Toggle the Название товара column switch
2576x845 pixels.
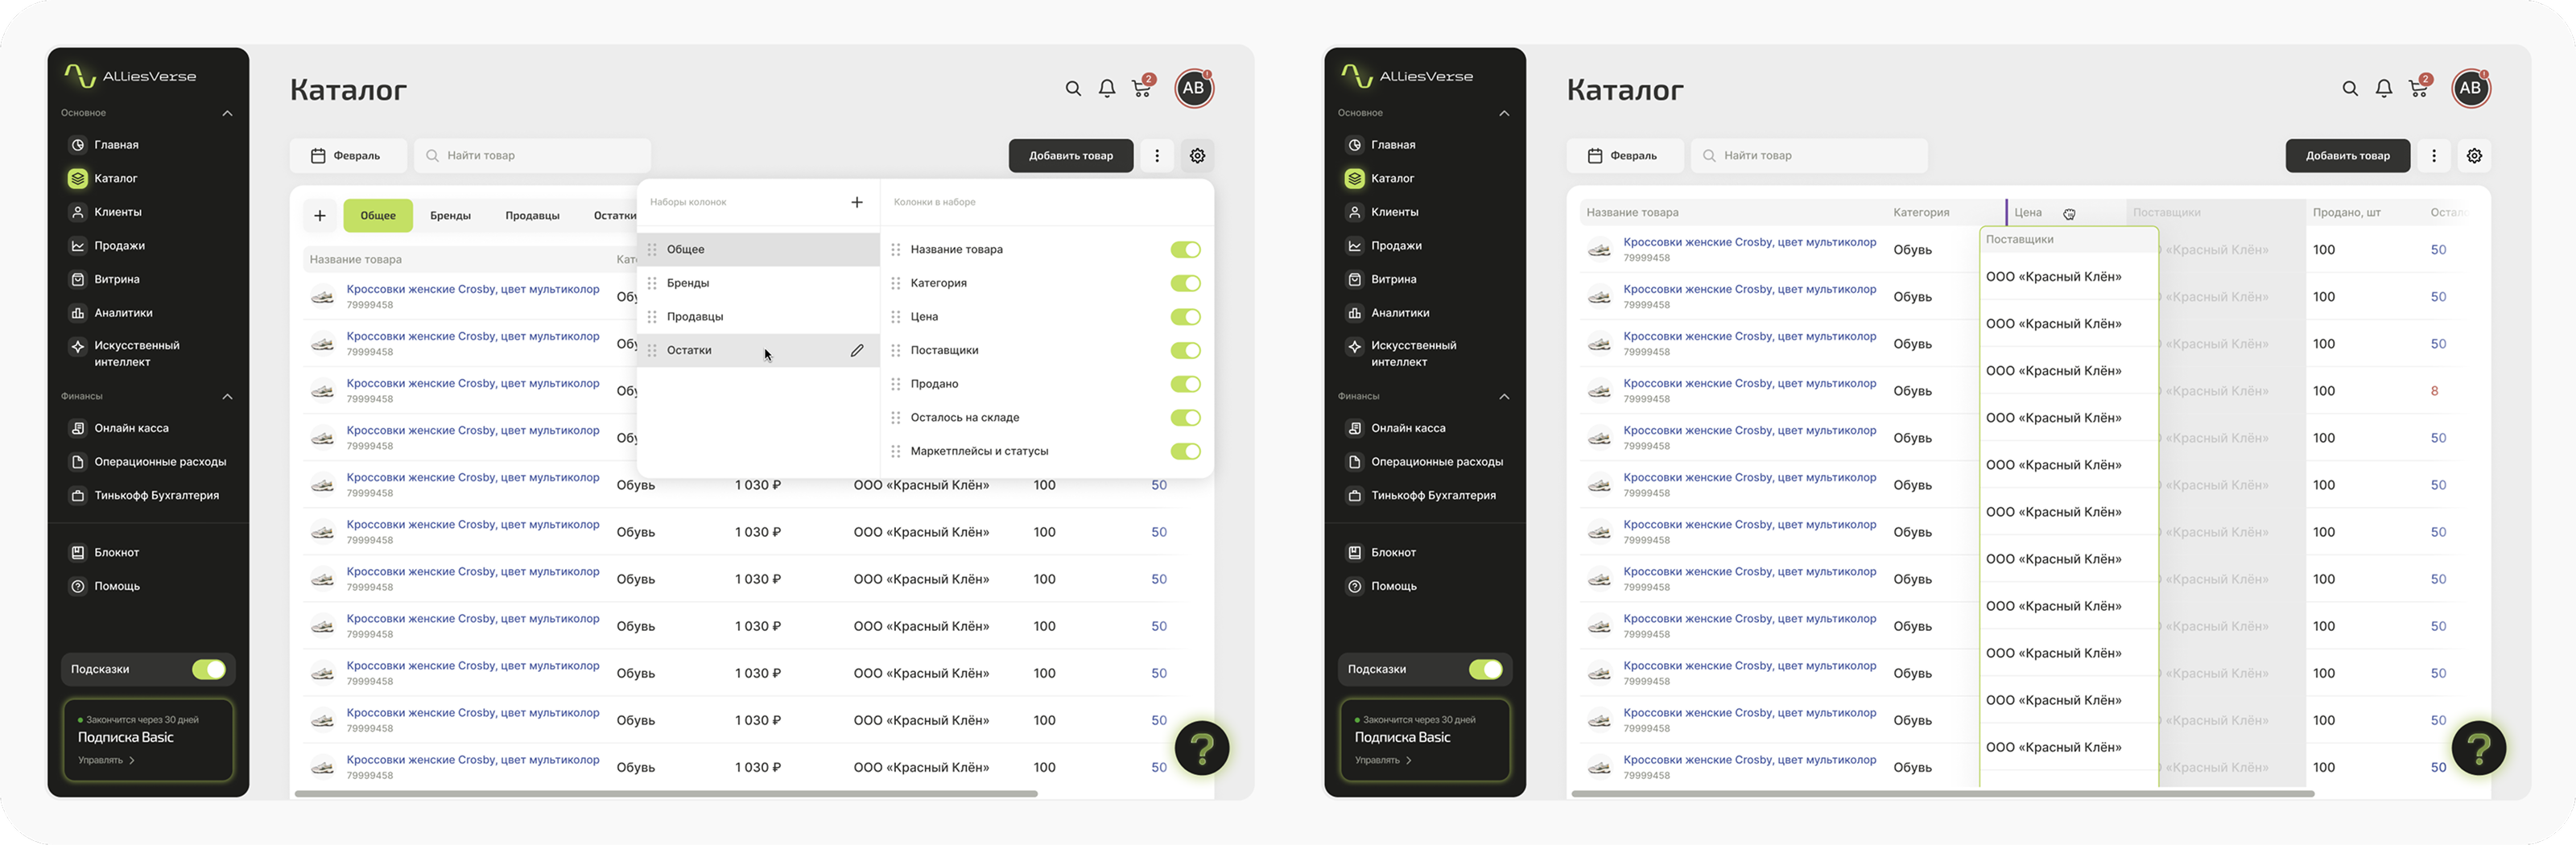(x=1186, y=250)
